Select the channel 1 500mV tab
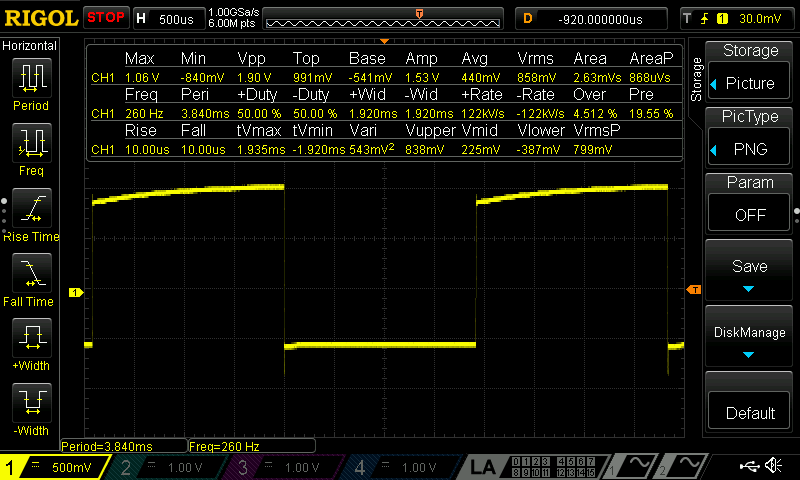The width and height of the screenshot is (800, 480). [x=55, y=467]
